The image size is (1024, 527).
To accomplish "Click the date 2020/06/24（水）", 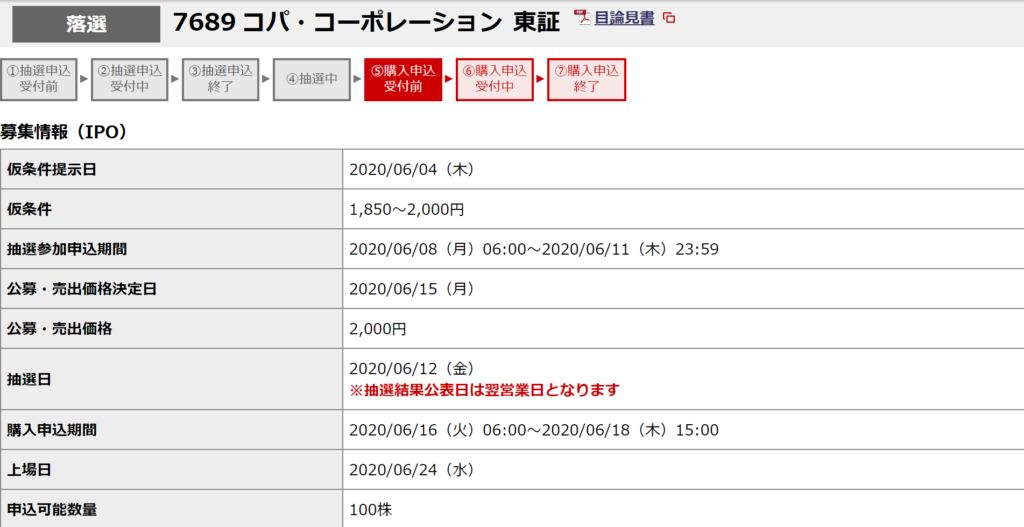I will coord(412,470).
